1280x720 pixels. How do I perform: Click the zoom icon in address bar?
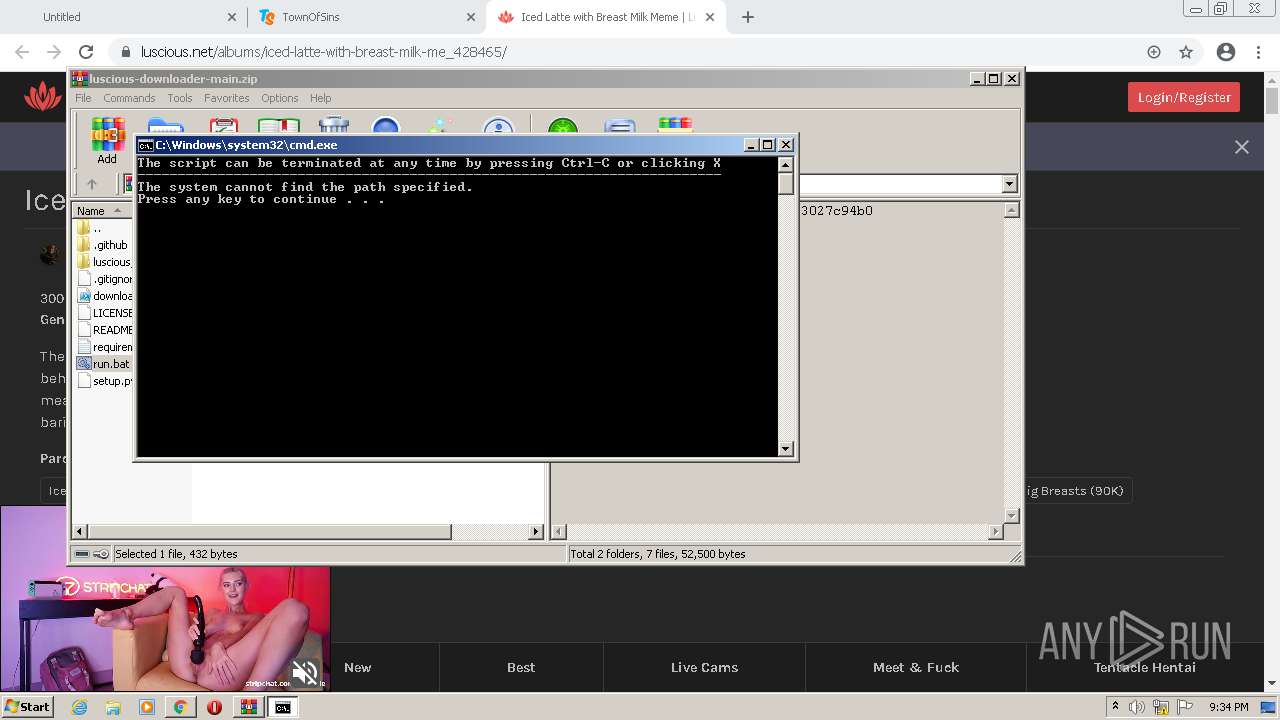(x=1154, y=52)
